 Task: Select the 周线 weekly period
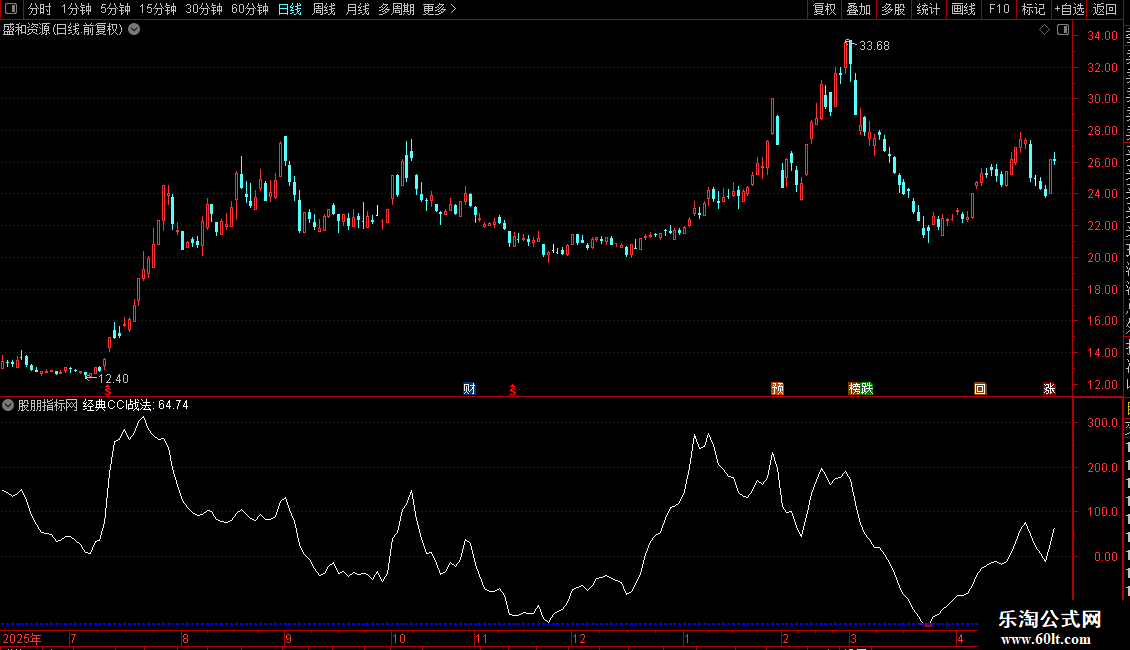pyautogui.click(x=324, y=9)
